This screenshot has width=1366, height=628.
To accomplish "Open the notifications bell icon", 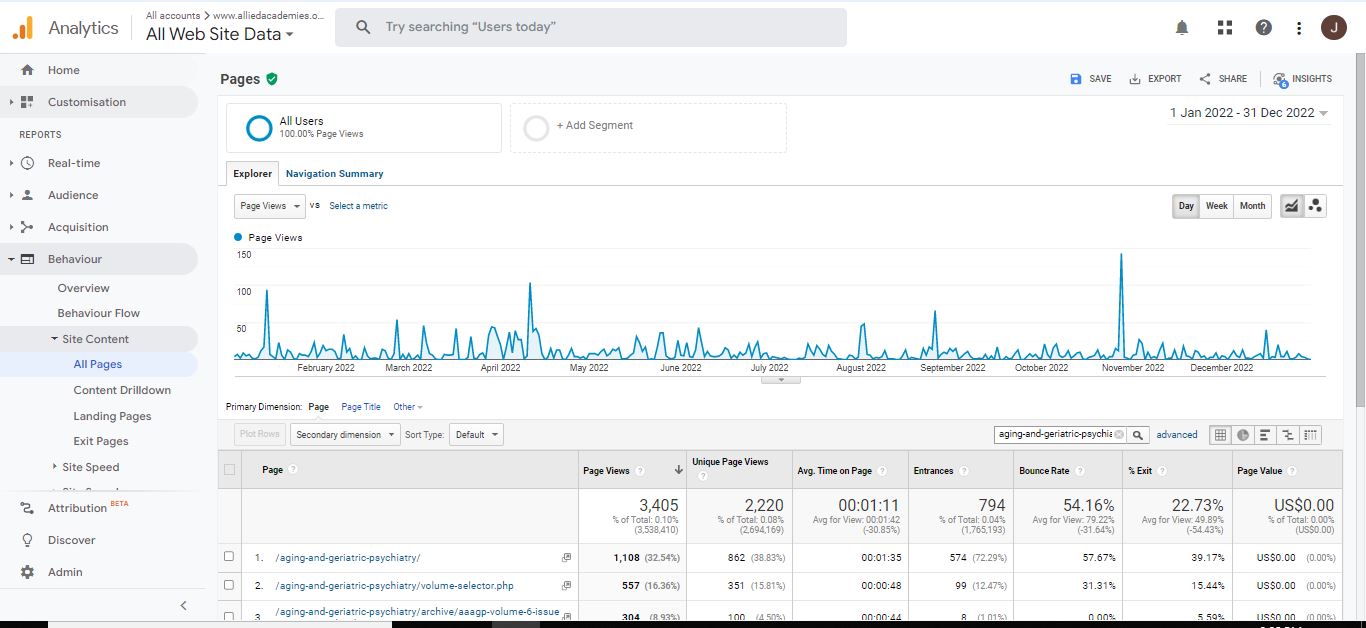I will [x=1182, y=28].
